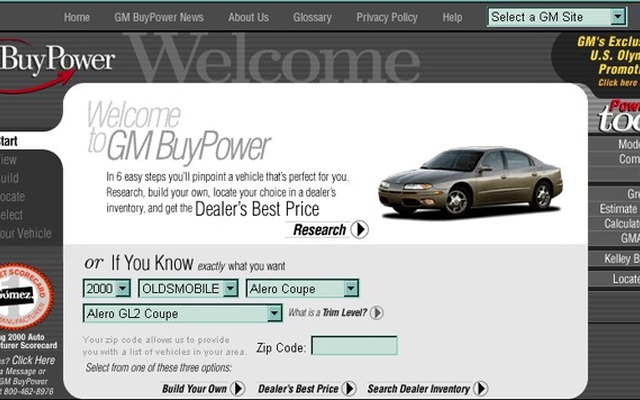Open the OLDSMOBILE make dropdown
This screenshot has width=640, height=400.
[188, 289]
